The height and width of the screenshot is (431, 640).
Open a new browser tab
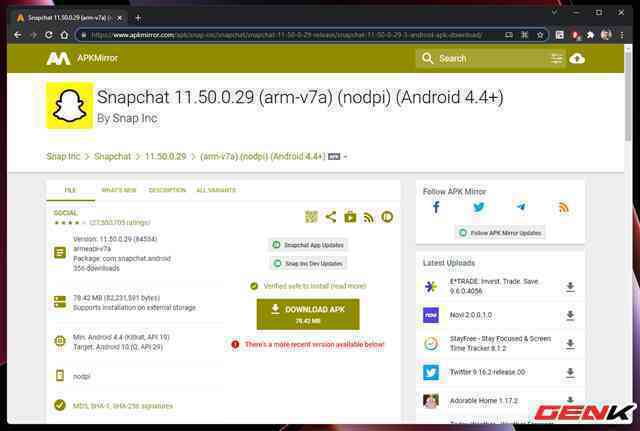pos(138,18)
